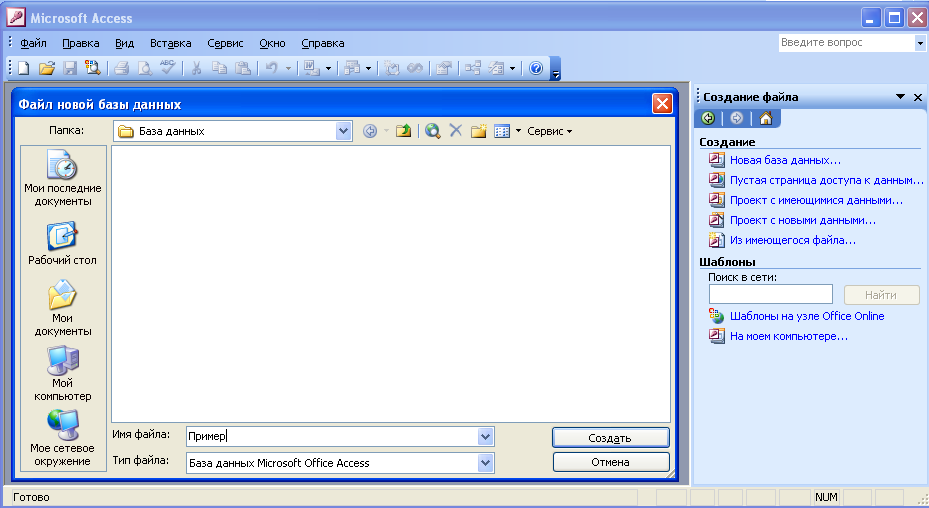Click the New Object toolbar icon
This screenshot has height=508, width=929.
pos(496,69)
